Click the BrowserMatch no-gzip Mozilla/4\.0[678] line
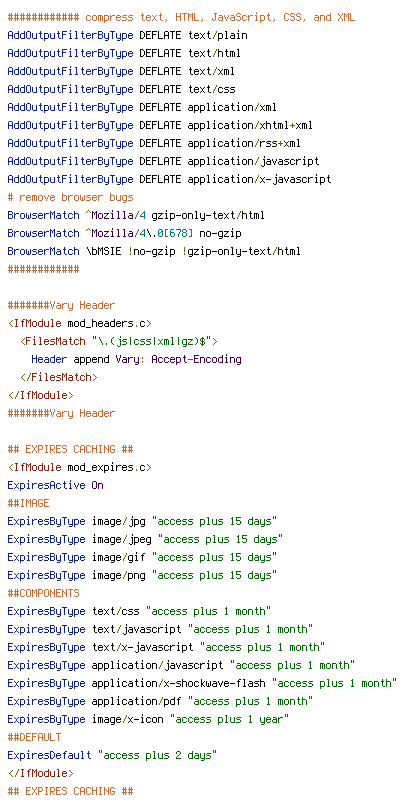406x808 pixels. [x=124, y=233]
